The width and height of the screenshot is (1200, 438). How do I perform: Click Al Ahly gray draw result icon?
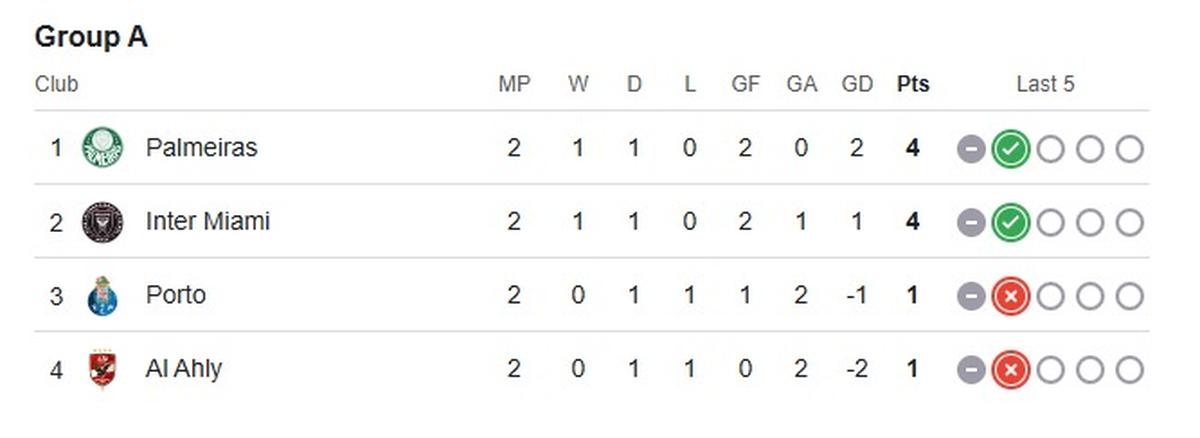[971, 371]
